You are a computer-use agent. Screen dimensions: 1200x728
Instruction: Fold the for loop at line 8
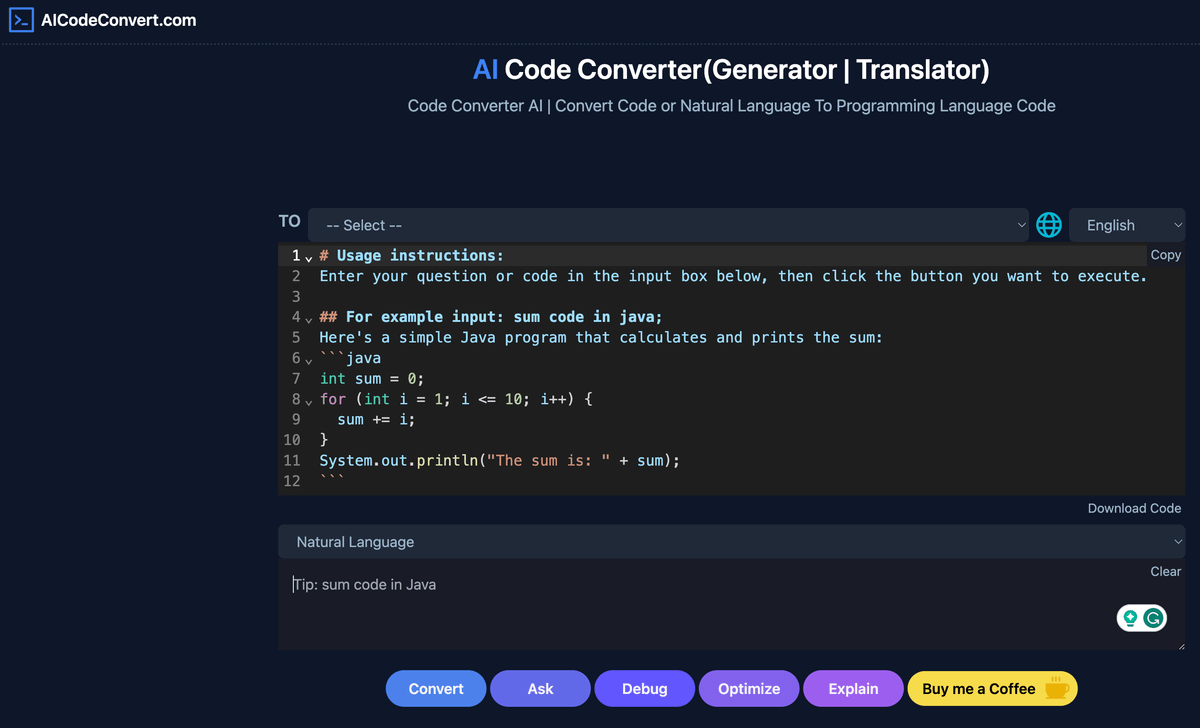[x=308, y=400]
